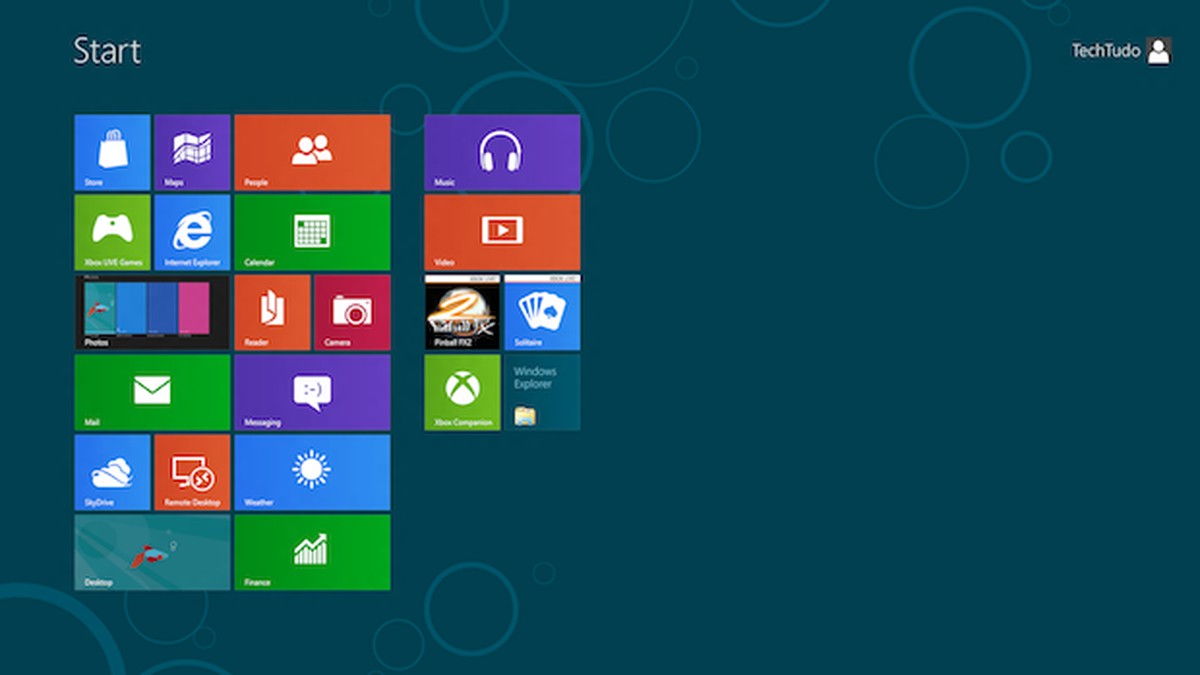Open the Store app

coord(111,151)
